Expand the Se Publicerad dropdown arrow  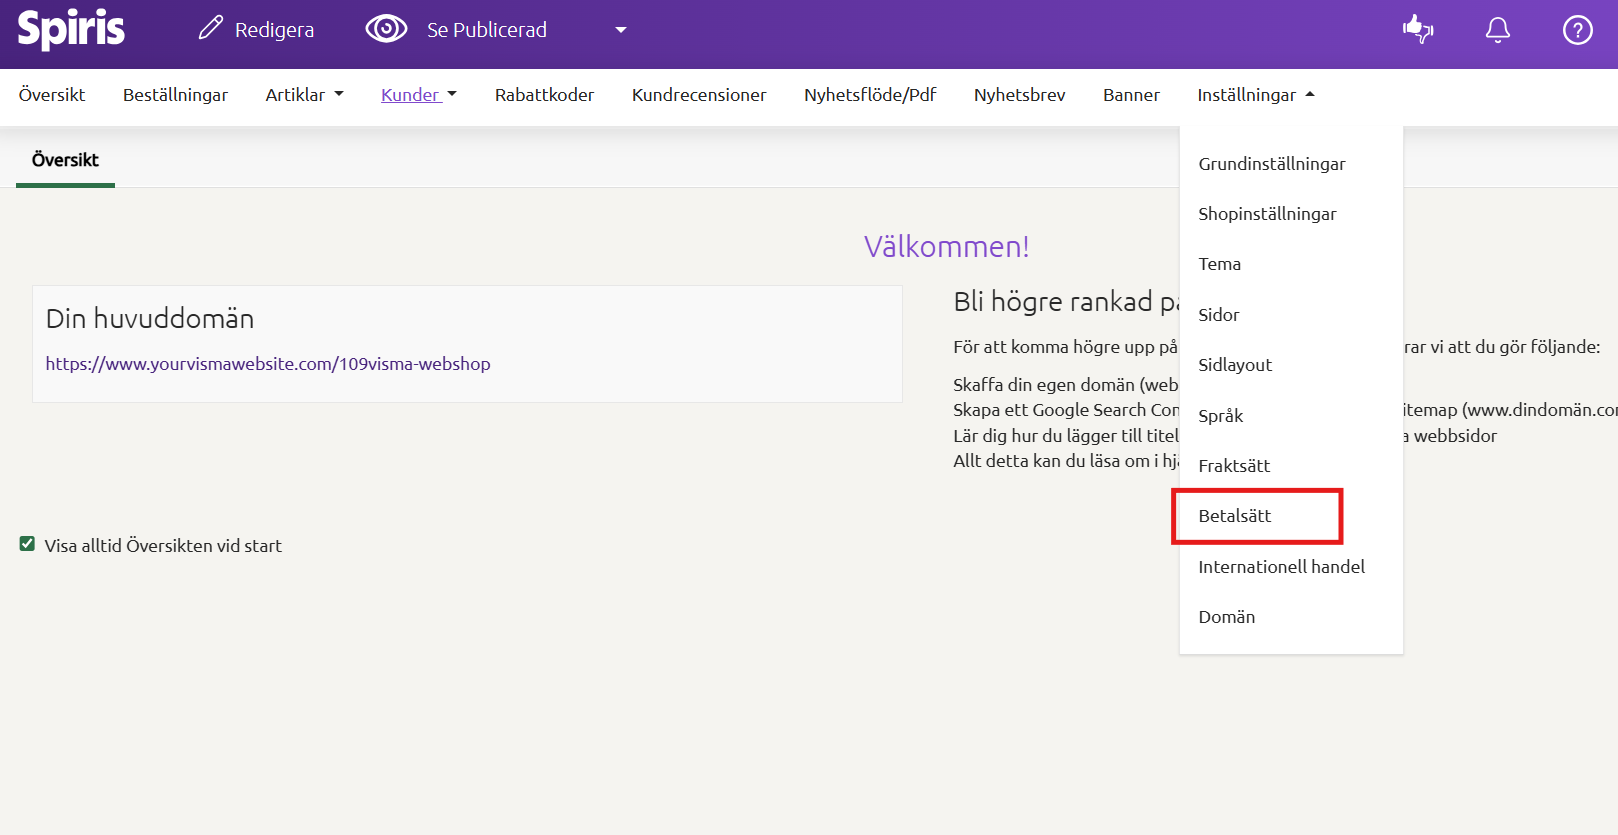click(620, 30)
